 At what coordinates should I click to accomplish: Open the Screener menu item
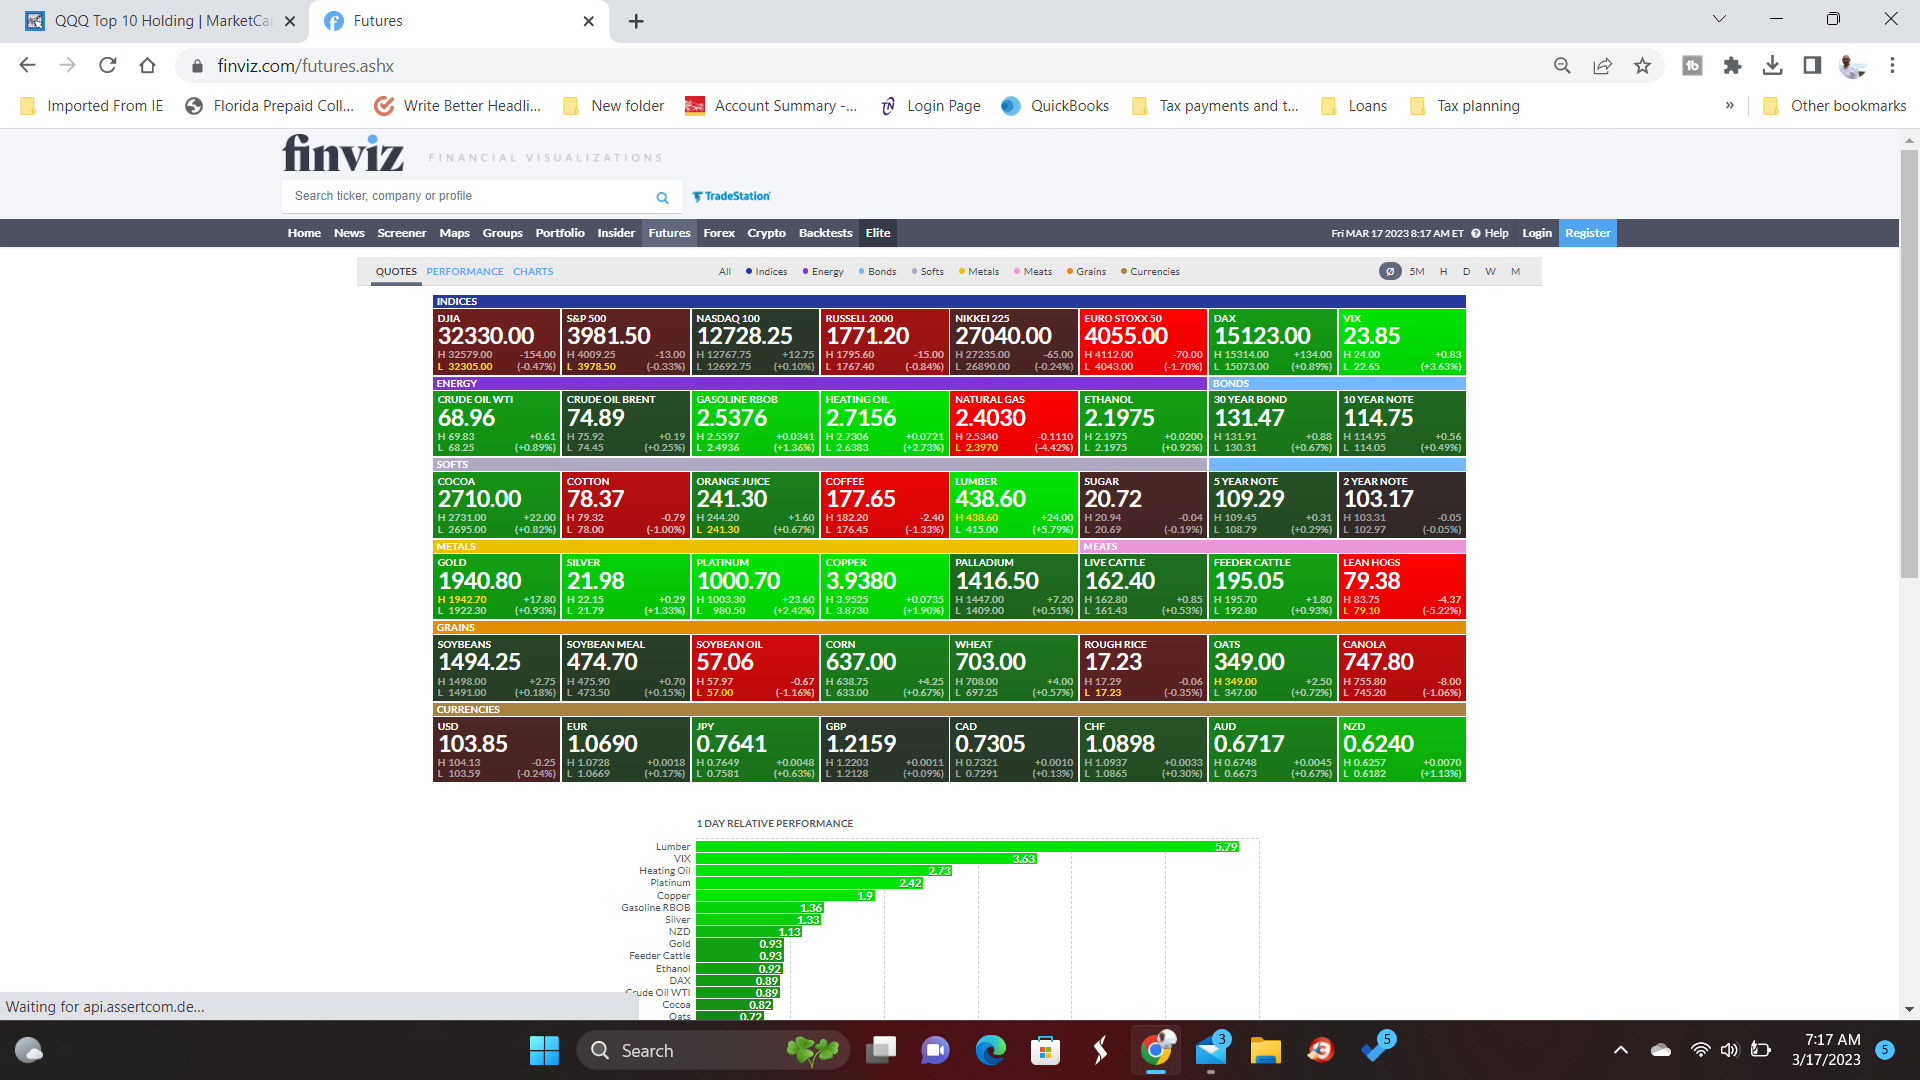pos(401,233)
